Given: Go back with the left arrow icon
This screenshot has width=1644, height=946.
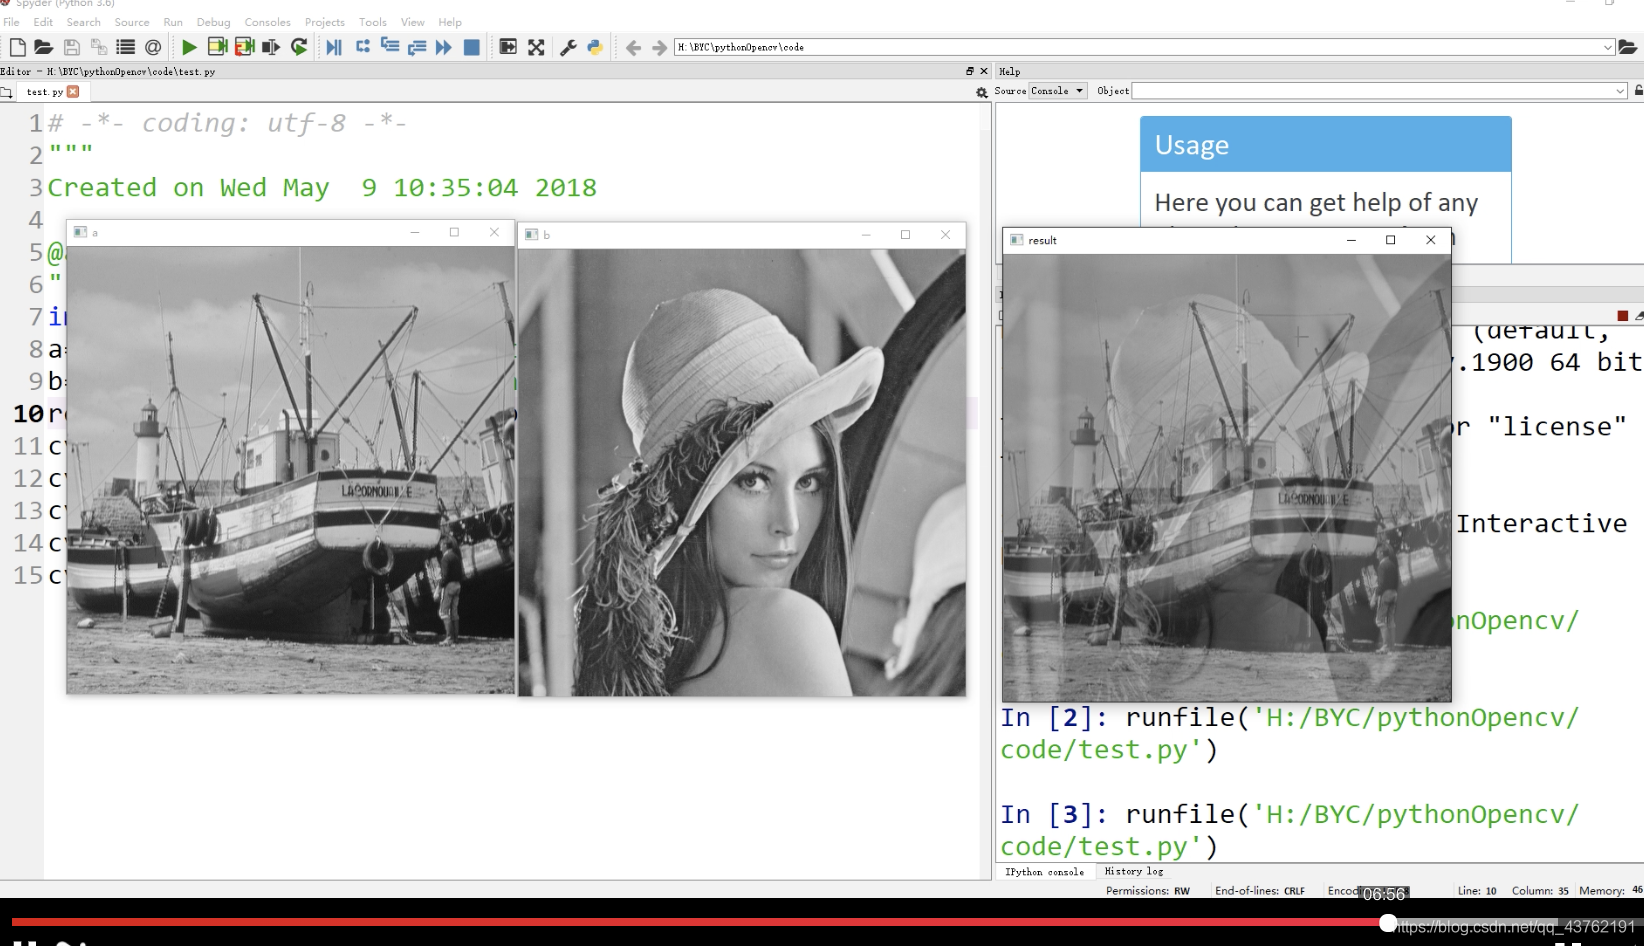Looking at the screenshot, I should [633, 47].
